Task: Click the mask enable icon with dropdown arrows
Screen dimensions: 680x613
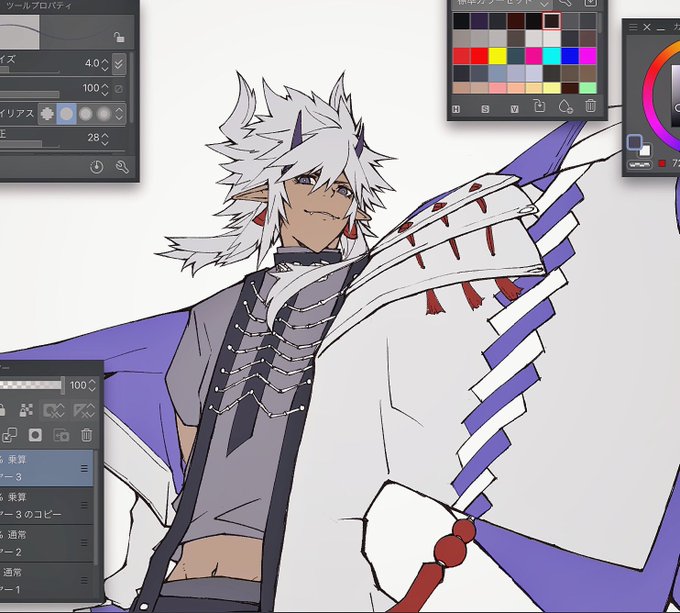Action: pos(54,410)
